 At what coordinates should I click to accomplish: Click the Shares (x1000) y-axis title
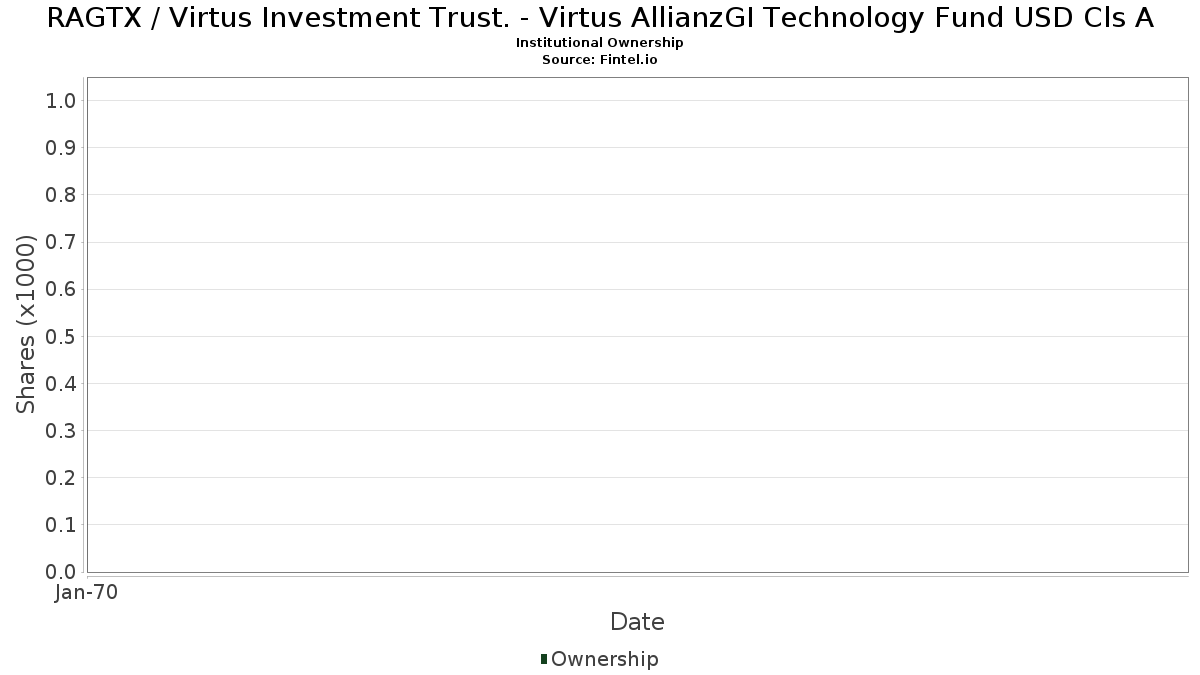click(26, 324)
